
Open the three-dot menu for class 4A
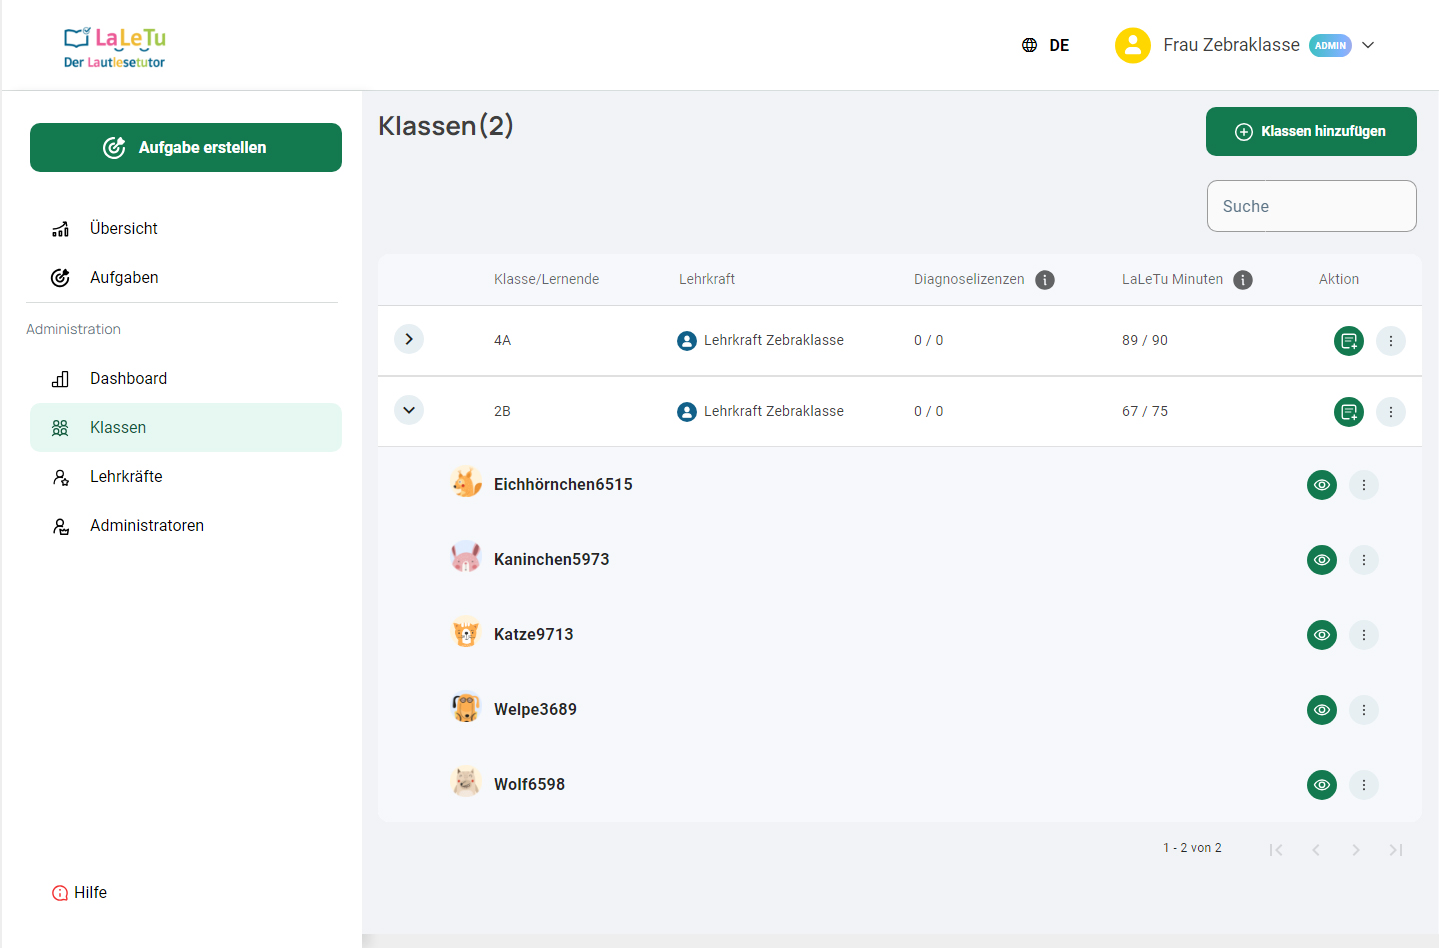point(1390,341)
